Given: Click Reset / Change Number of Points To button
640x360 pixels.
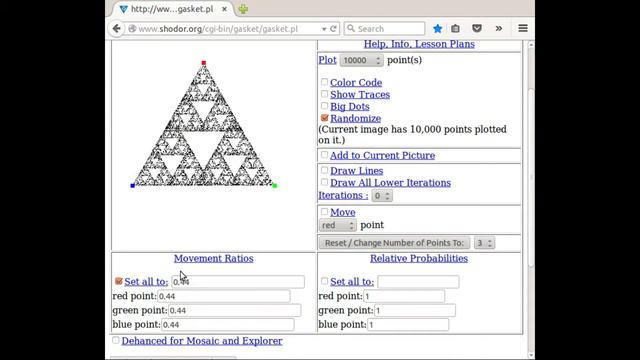Looking at the screenshot, I should click(394, 243).
